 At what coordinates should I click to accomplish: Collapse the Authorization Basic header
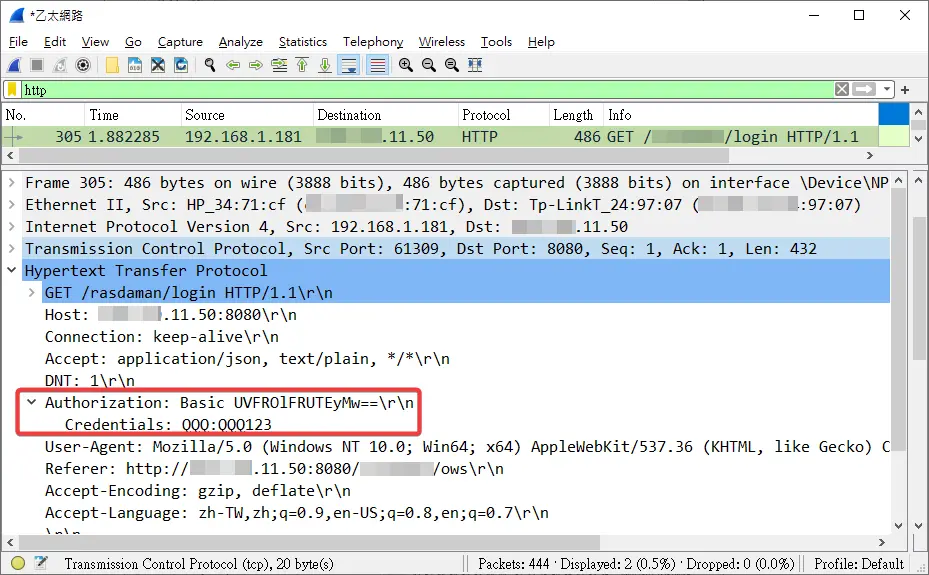[31, 402]
